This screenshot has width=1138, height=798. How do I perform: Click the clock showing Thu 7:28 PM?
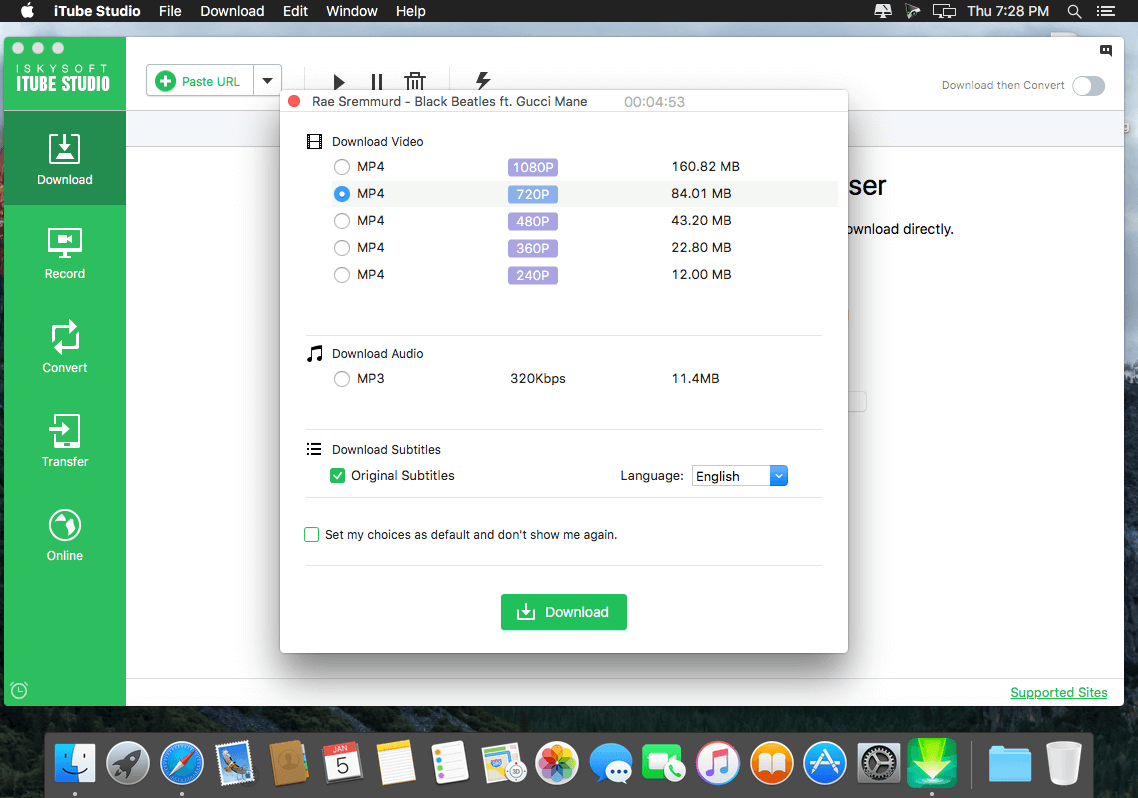click(x=1008, y=11)
